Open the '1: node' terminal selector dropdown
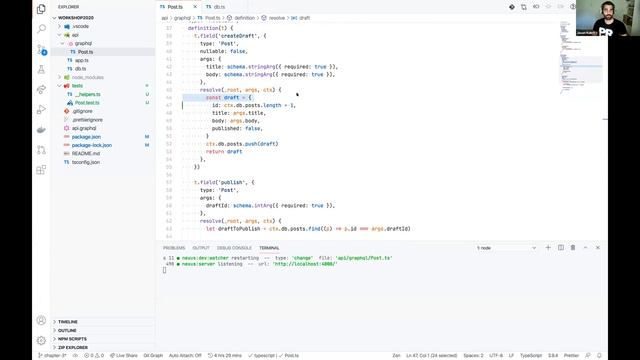Image resolution: width=640 pixels, height=360 pixels. (506, 248)
